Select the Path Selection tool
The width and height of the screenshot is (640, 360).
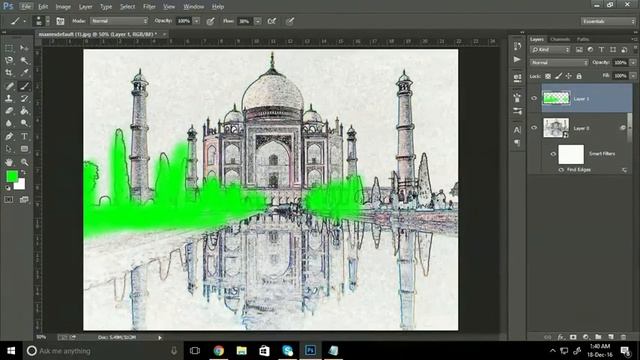9,149
